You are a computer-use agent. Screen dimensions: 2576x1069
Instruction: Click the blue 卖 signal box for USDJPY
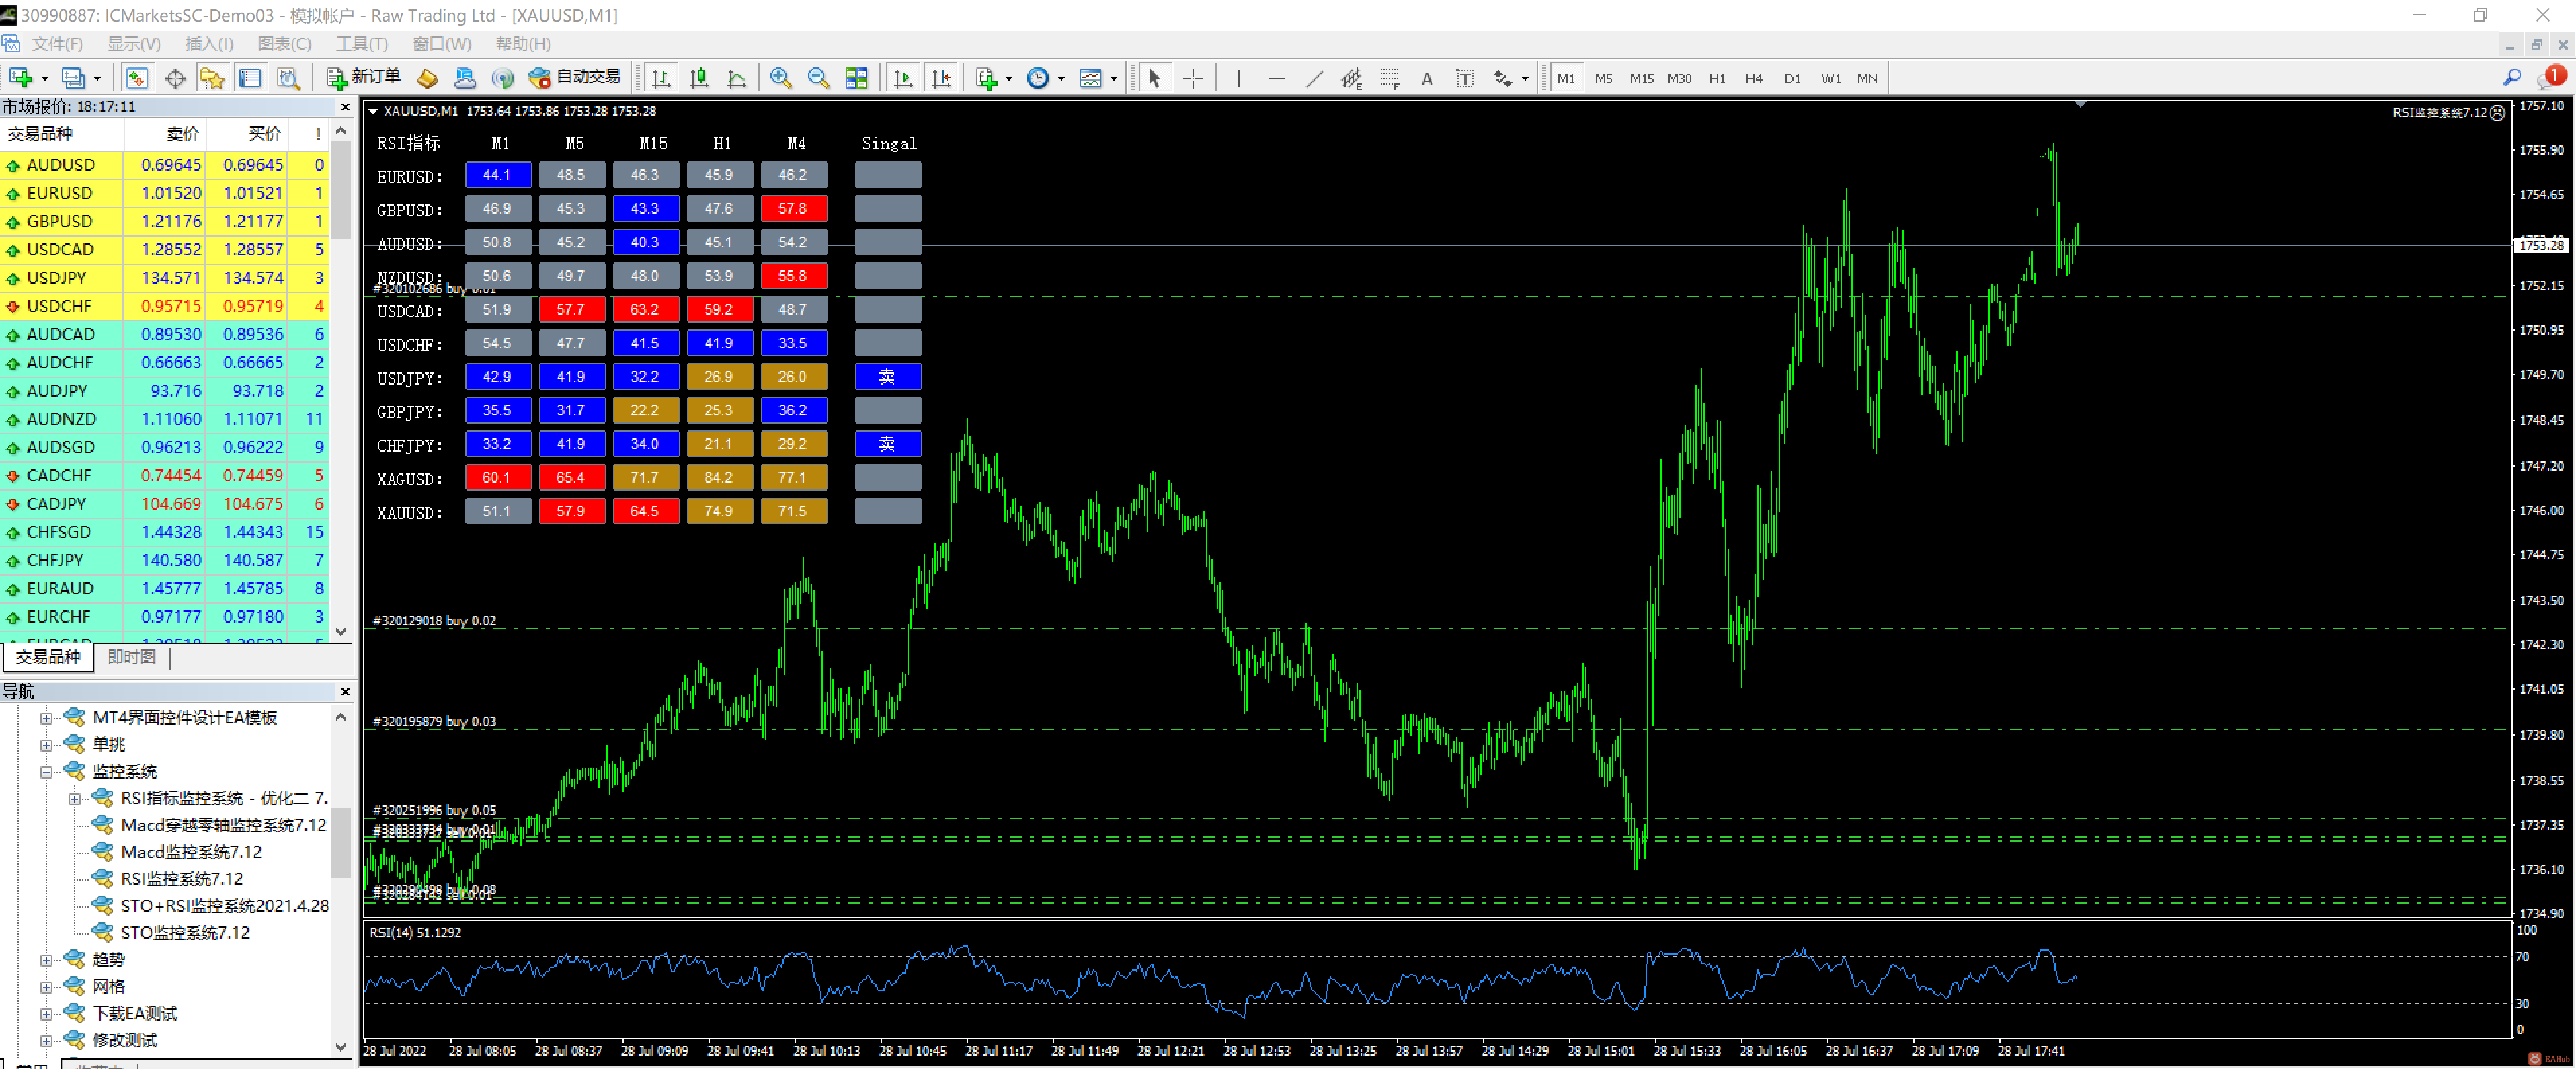coord(888,377)
